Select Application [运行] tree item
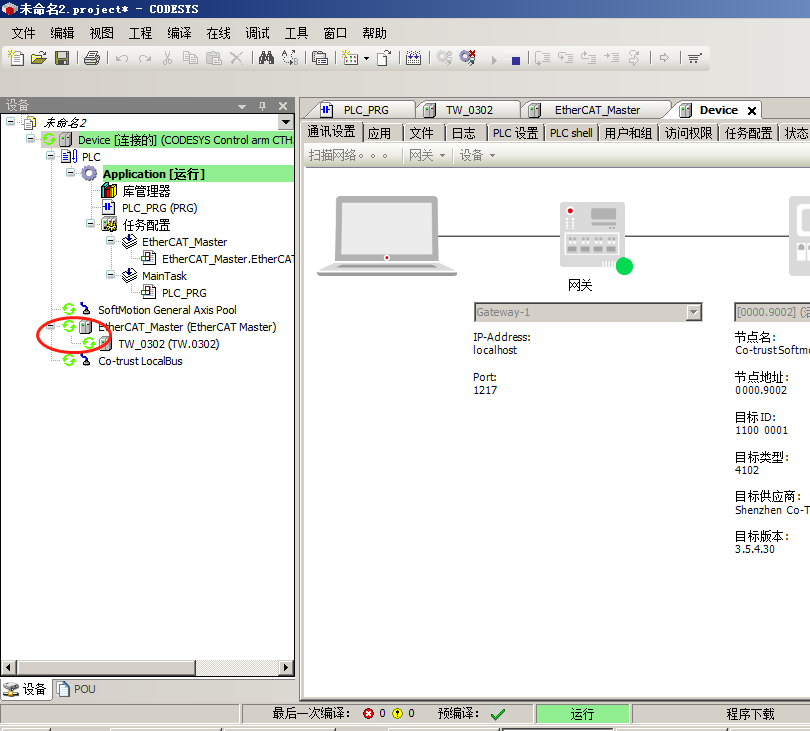This screenshot has width=810, height=731. (154, 174)
